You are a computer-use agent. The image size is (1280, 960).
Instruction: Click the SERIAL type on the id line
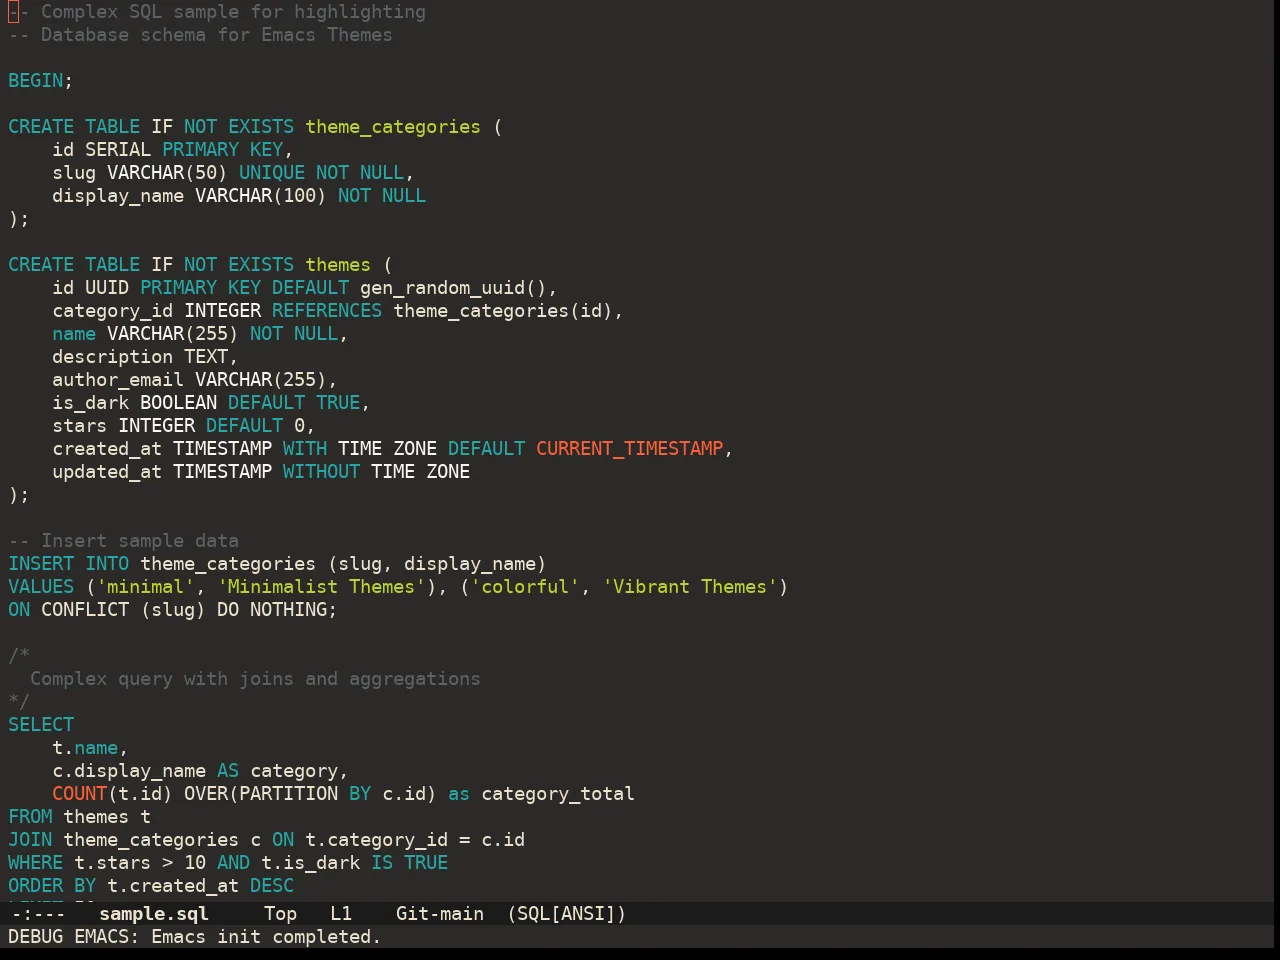point(118,150)
